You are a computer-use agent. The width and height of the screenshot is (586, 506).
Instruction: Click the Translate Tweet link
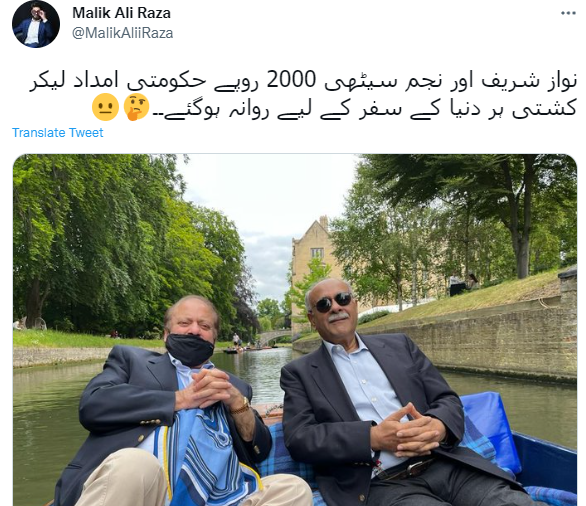(58, 133)
